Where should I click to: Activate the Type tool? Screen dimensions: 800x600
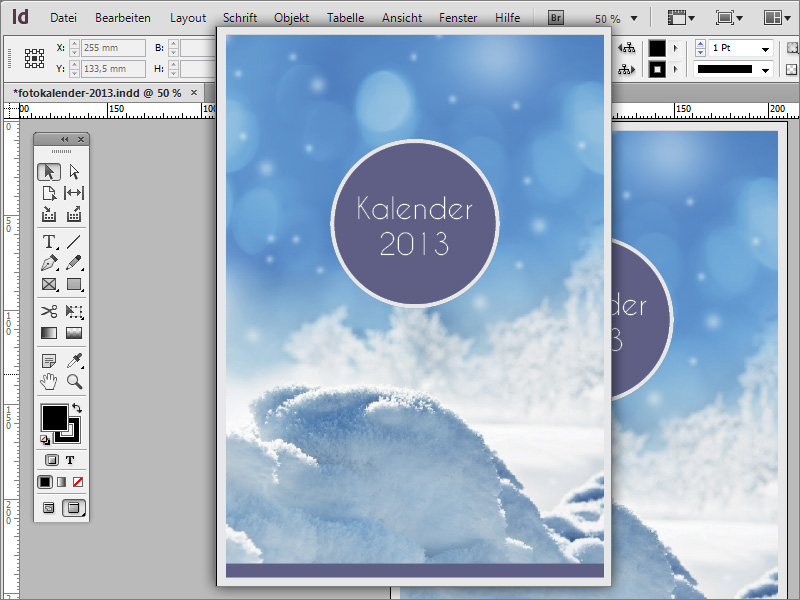pos(48,241)
